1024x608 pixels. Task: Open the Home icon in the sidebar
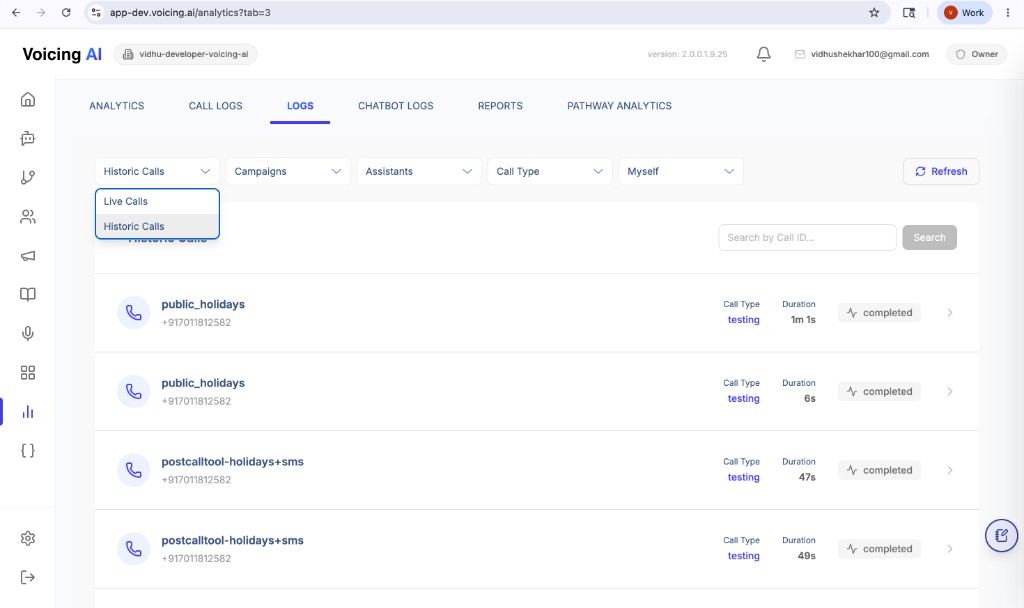click(x=27, y=99)
